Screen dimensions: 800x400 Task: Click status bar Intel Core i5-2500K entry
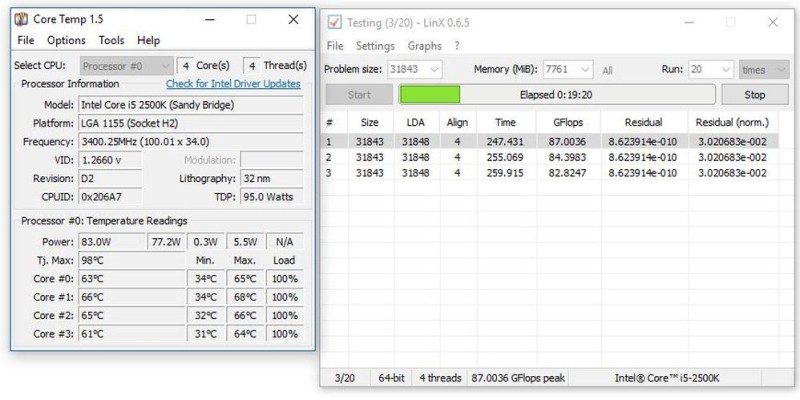667,378
